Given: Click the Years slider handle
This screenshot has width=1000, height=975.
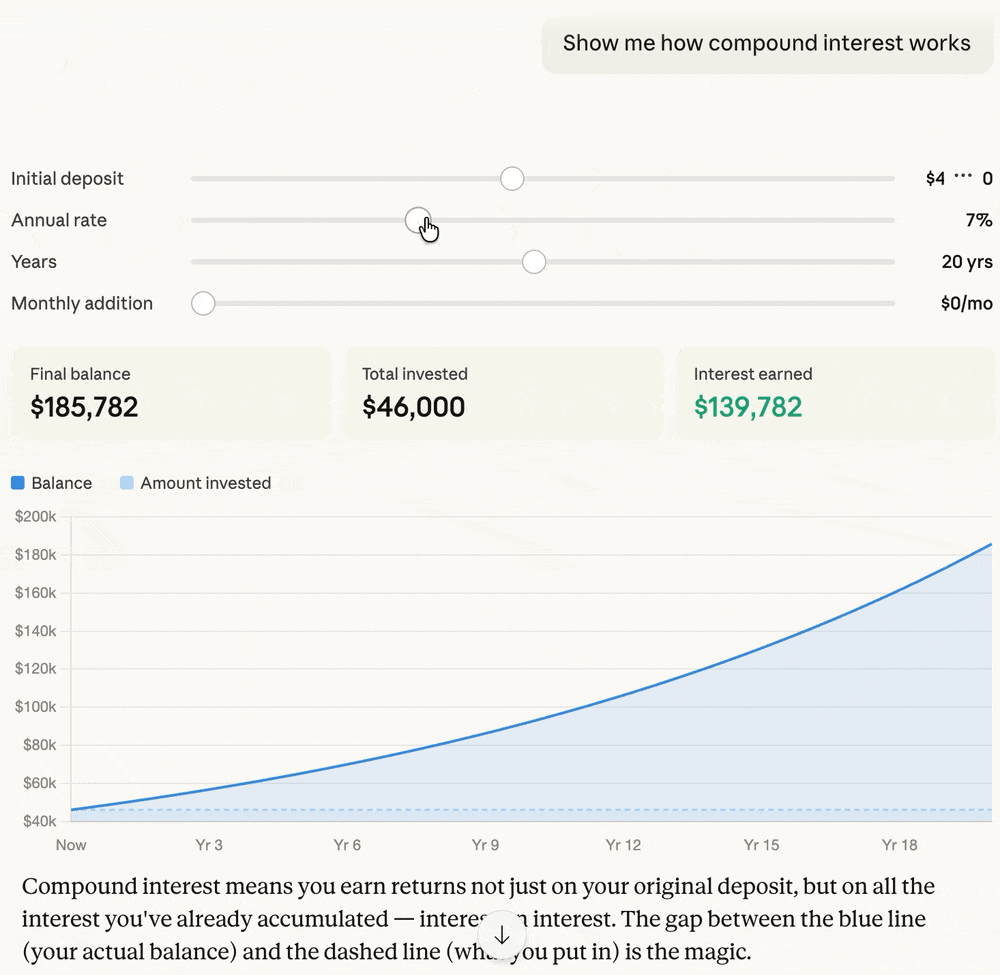Looking at the screenshot, I should click(534, 262).
